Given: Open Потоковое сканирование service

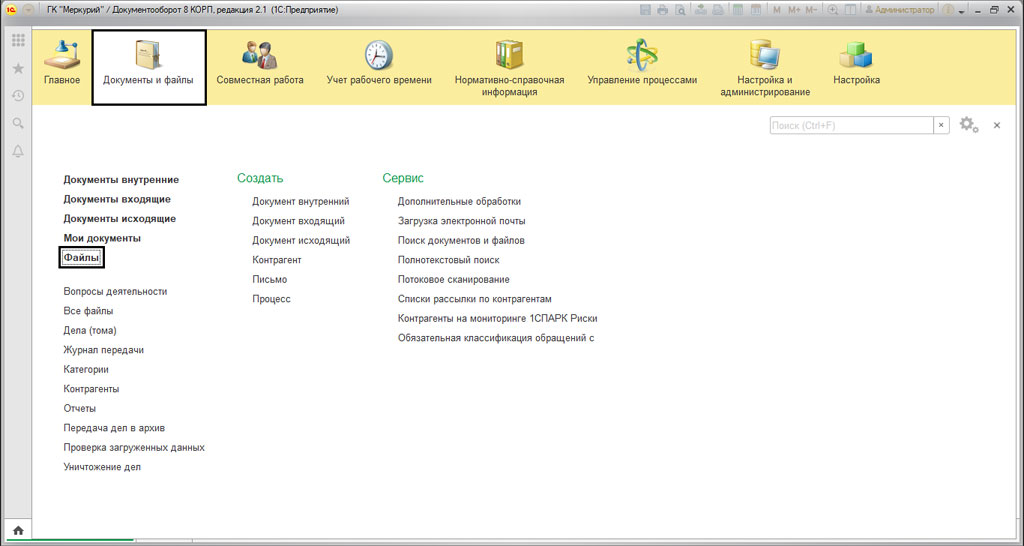Looking at the screenshot, I should [453, 279].
